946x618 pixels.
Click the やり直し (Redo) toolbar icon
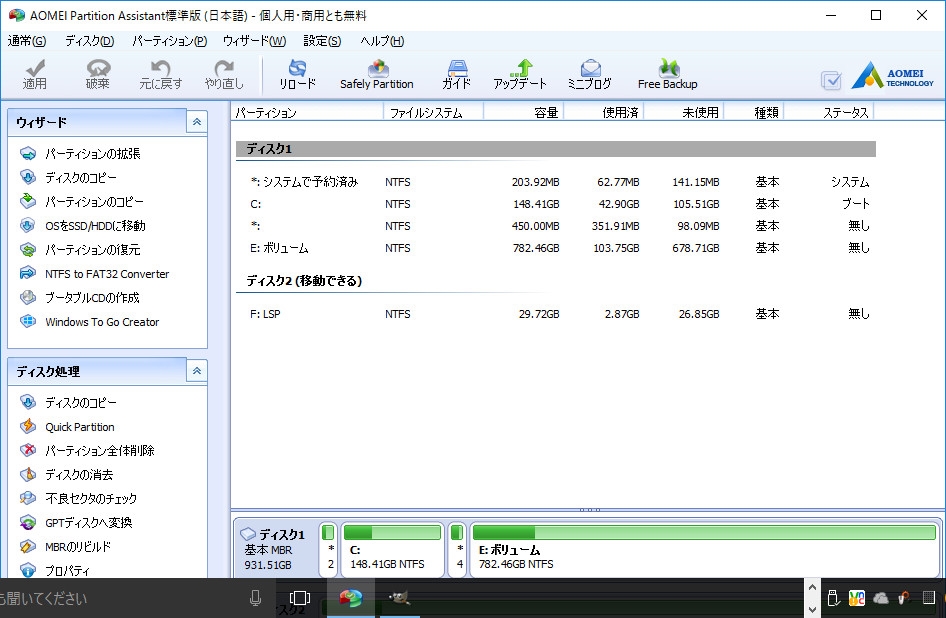[x=224, y=75]
